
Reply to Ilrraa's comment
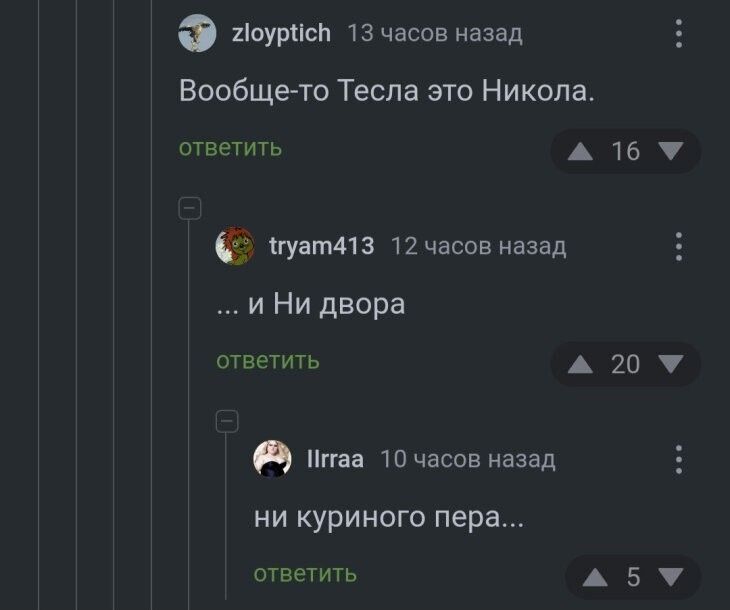click(x=305, y=573)
